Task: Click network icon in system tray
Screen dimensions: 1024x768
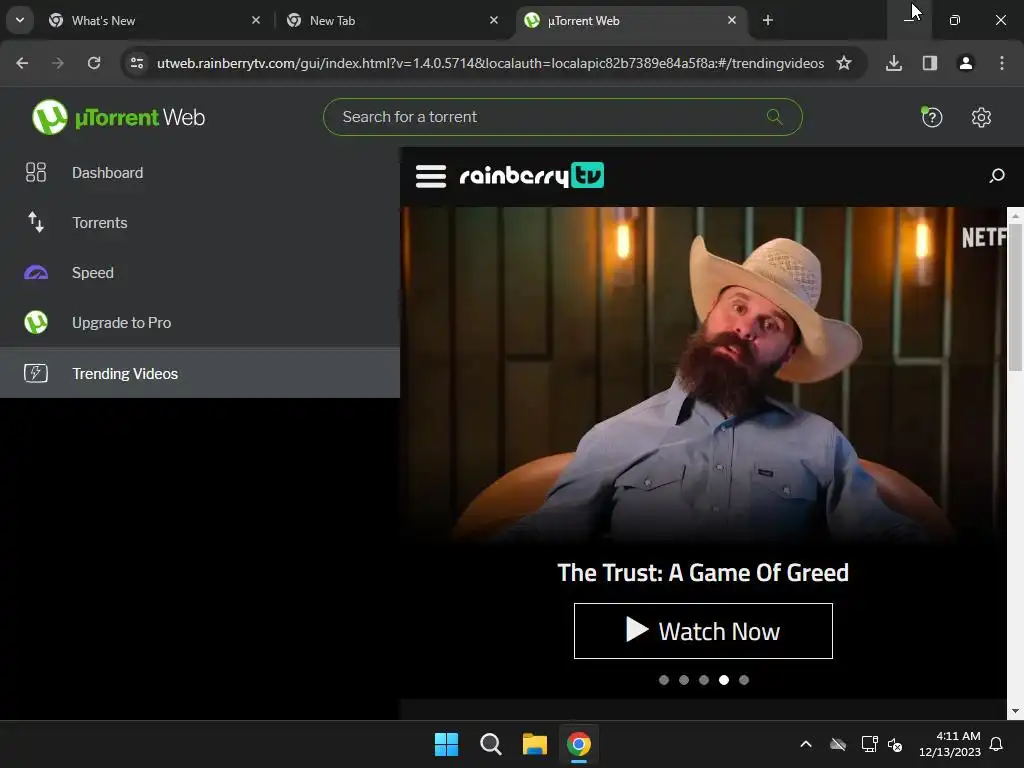Action: [x=869, y=744]
